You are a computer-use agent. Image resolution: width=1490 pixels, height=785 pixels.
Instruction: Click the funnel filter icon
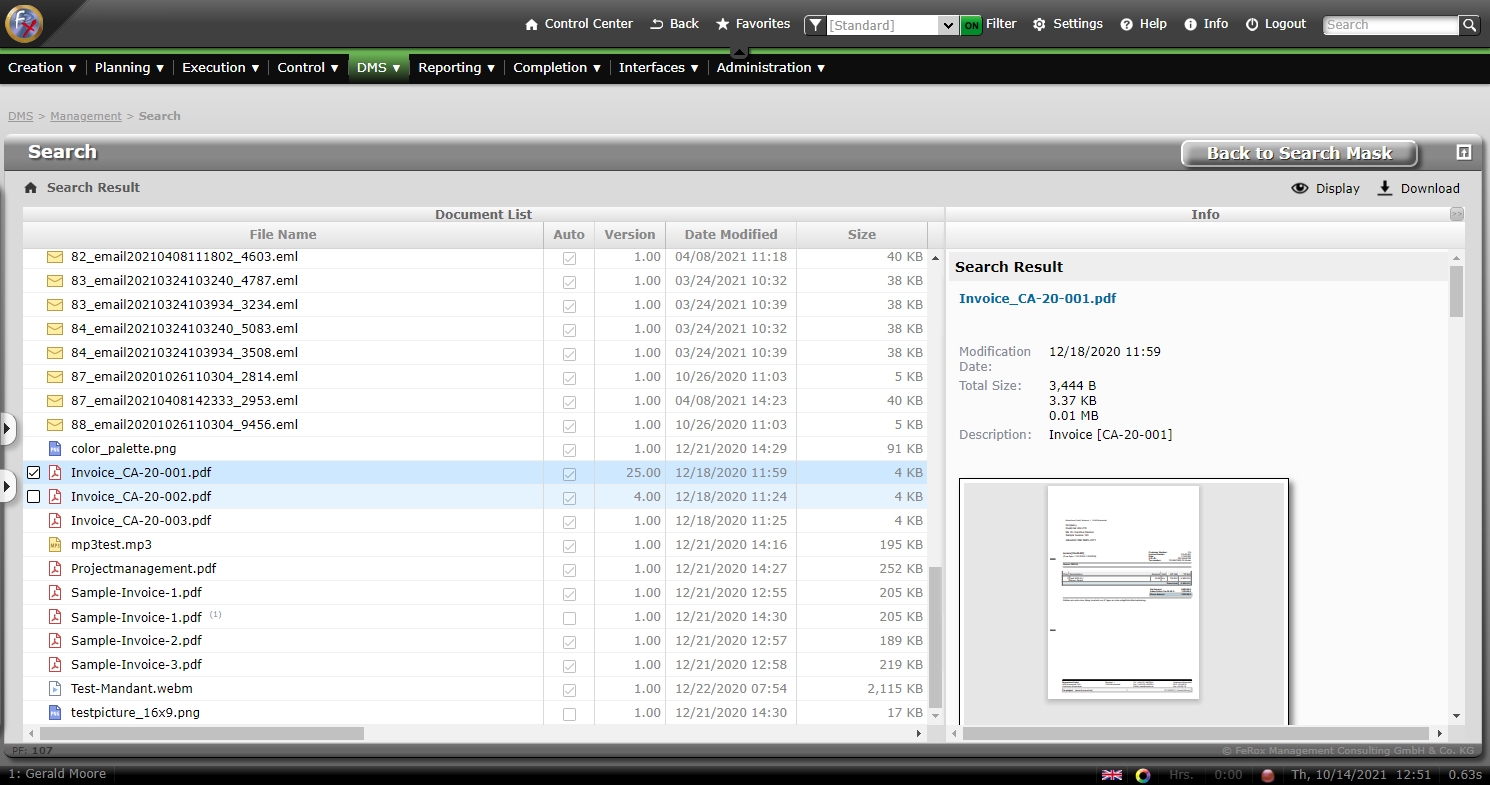[x=816, y=25]
